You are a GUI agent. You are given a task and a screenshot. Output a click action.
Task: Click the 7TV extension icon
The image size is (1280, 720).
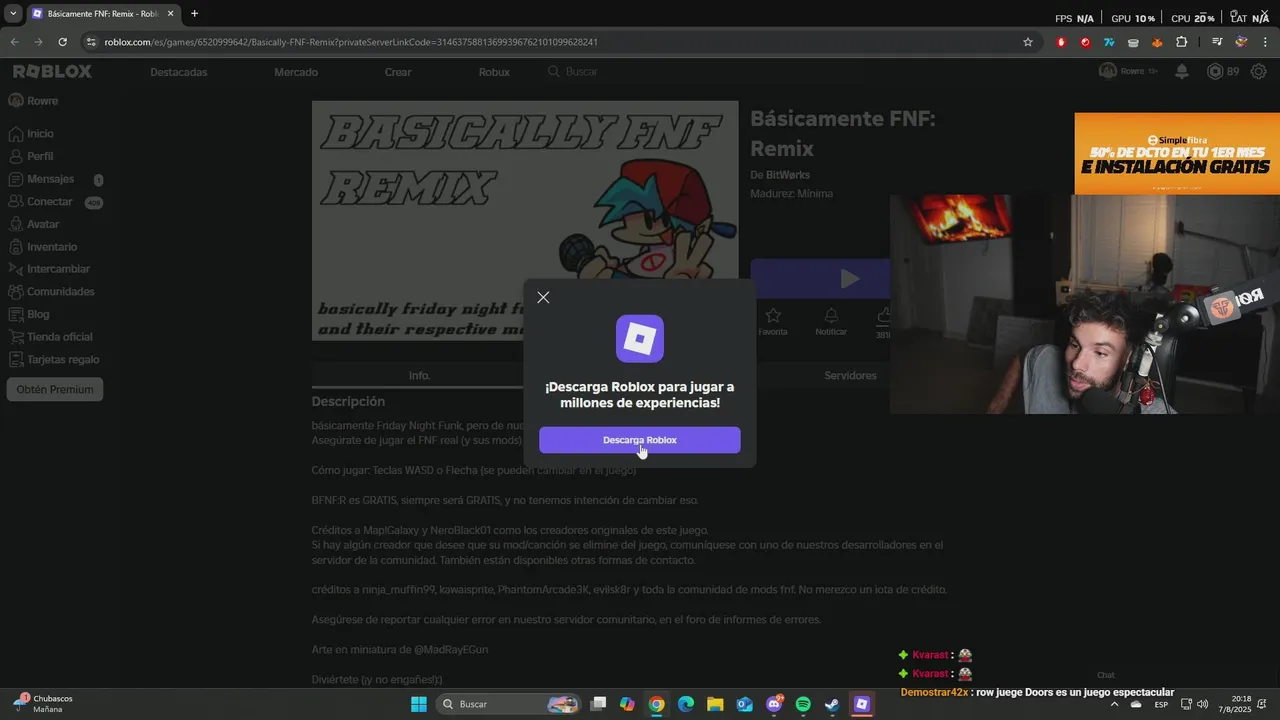point(1109,42)
